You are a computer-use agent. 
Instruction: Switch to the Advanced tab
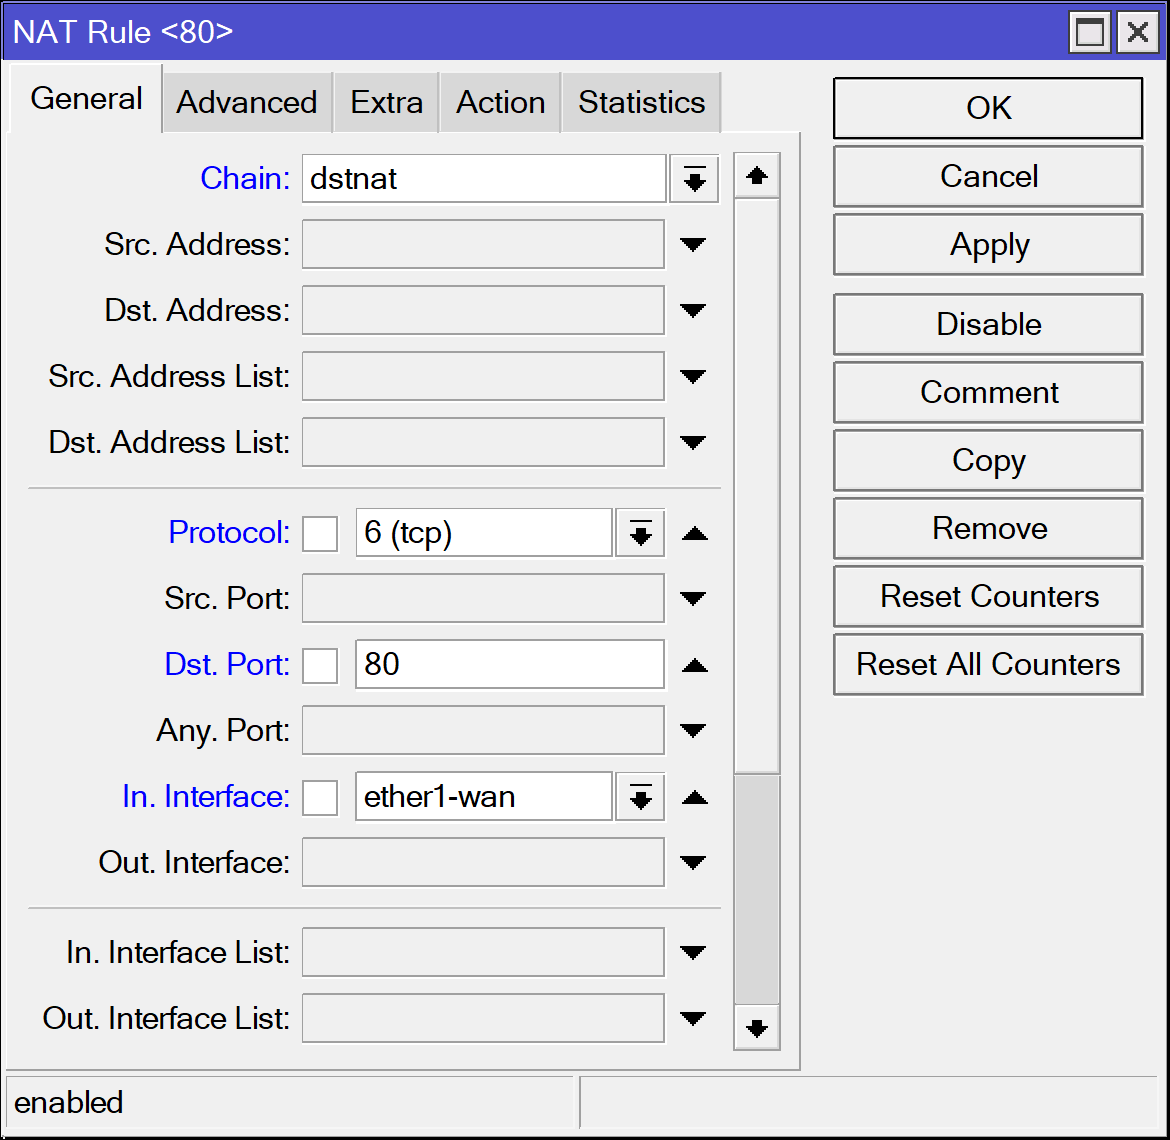coord(246,101)
